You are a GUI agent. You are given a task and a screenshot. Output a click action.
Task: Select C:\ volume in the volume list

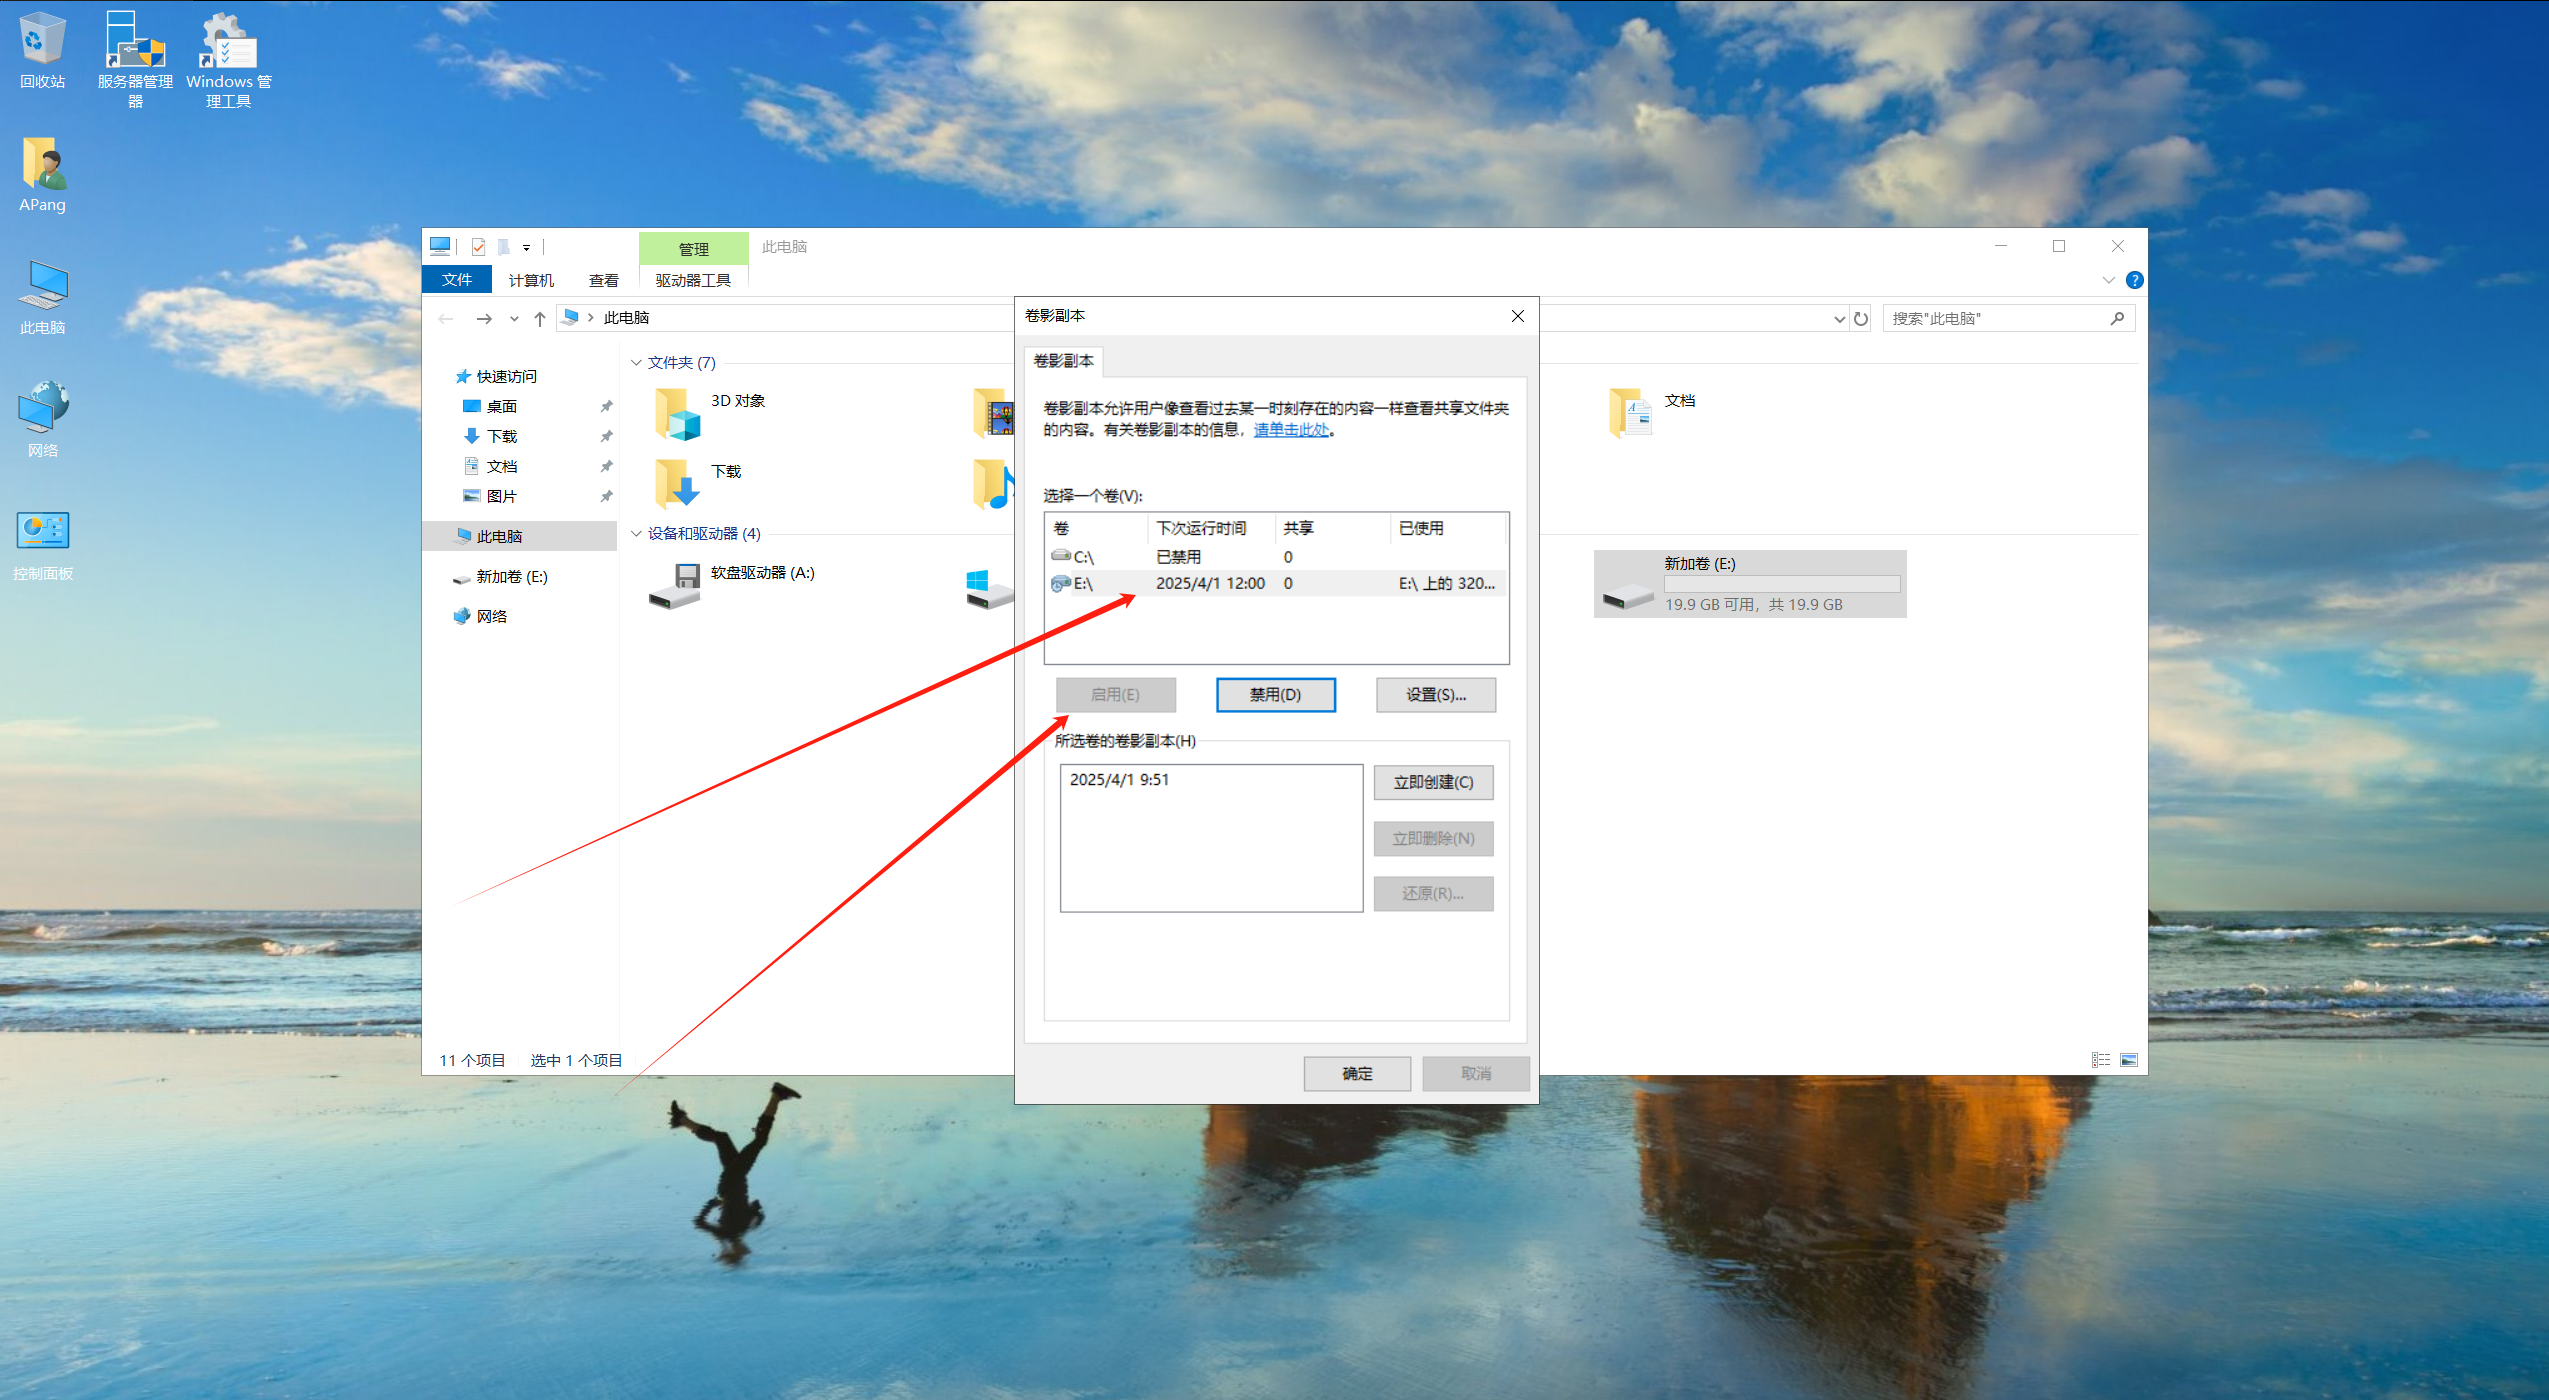pyautogui.click(x=1083, y=557)
